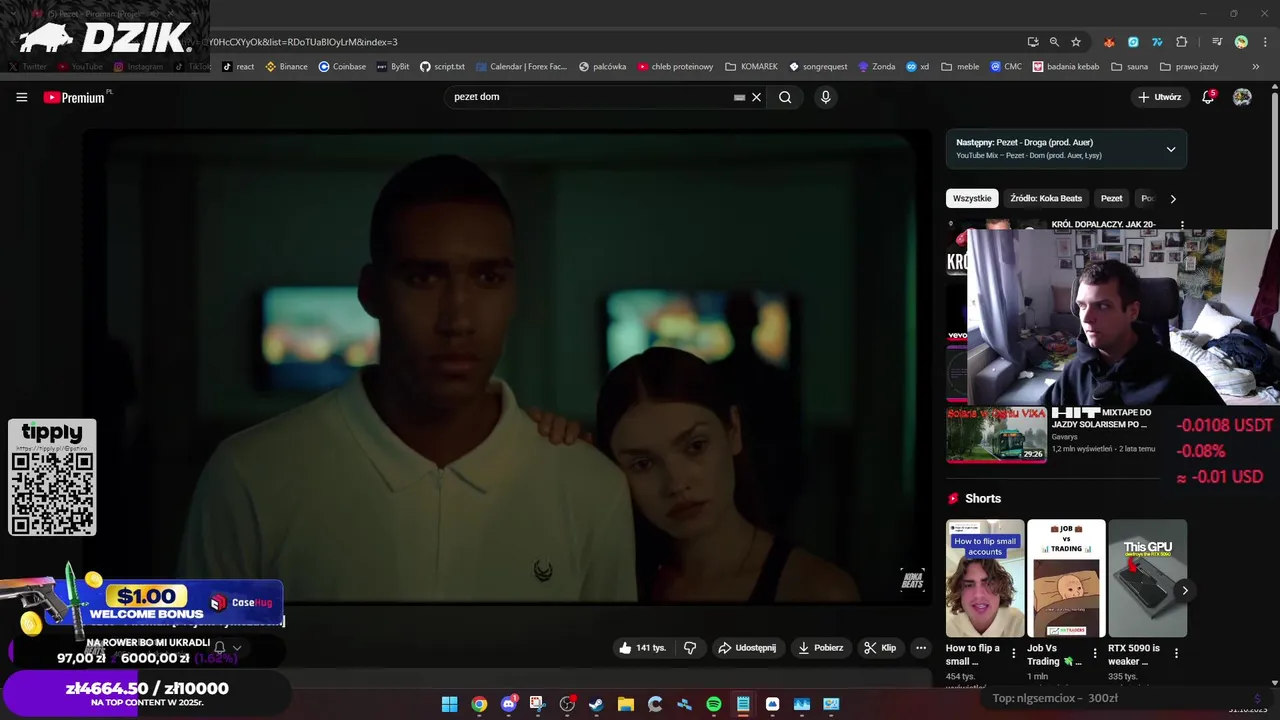Open the 'How to flip small accounts' short

coord(985,578)
